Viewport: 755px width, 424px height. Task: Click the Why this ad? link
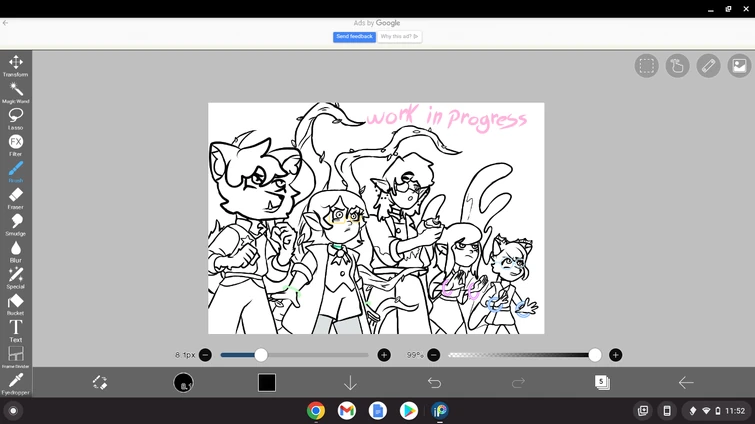coord(400,37)
